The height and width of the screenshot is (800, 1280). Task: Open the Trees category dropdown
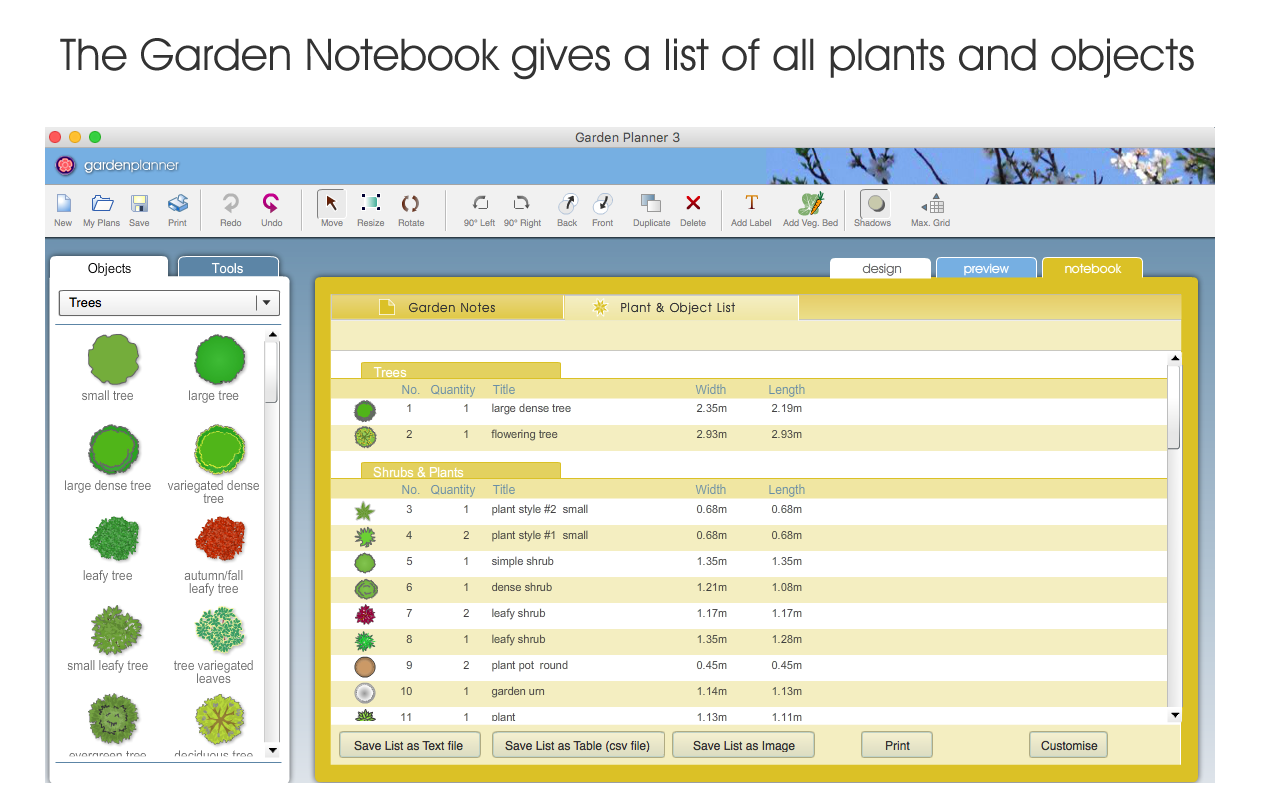click(x=169, y=303)
